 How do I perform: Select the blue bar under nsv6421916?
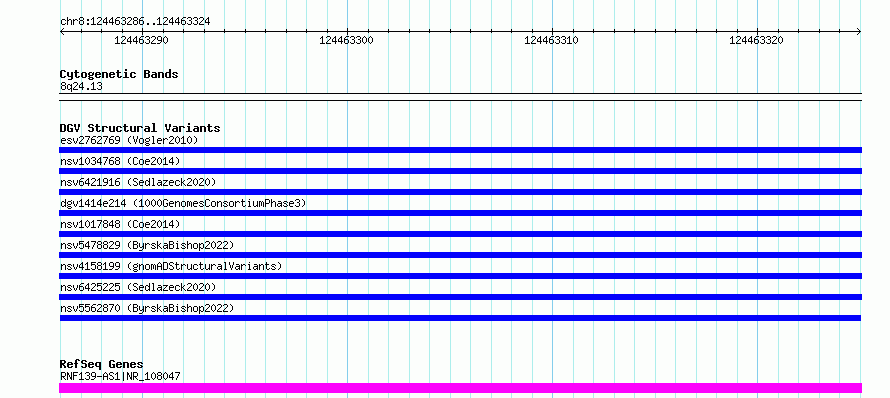[x=460, y=192]
